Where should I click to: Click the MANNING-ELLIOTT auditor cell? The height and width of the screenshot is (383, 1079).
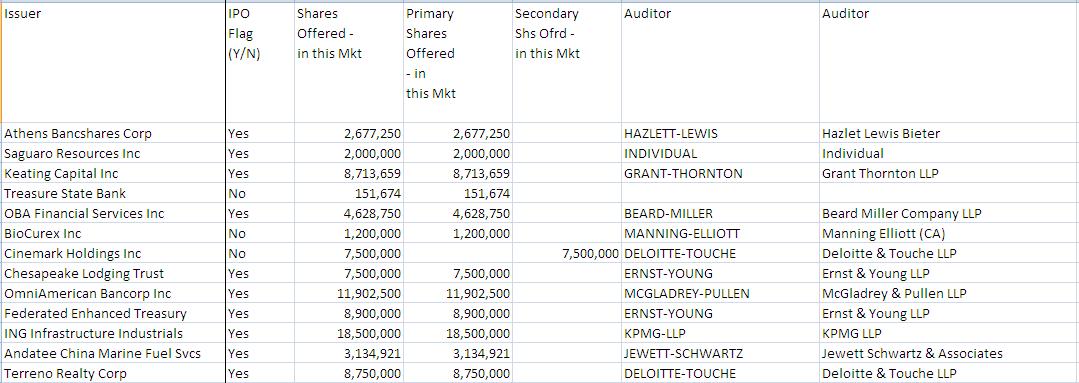click(x=720, y=233)
